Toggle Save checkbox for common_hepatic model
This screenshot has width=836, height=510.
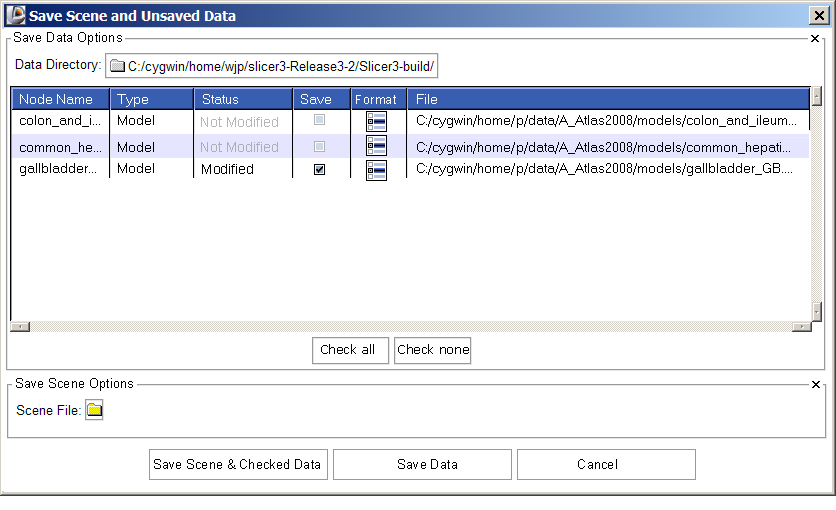[319, 146]
